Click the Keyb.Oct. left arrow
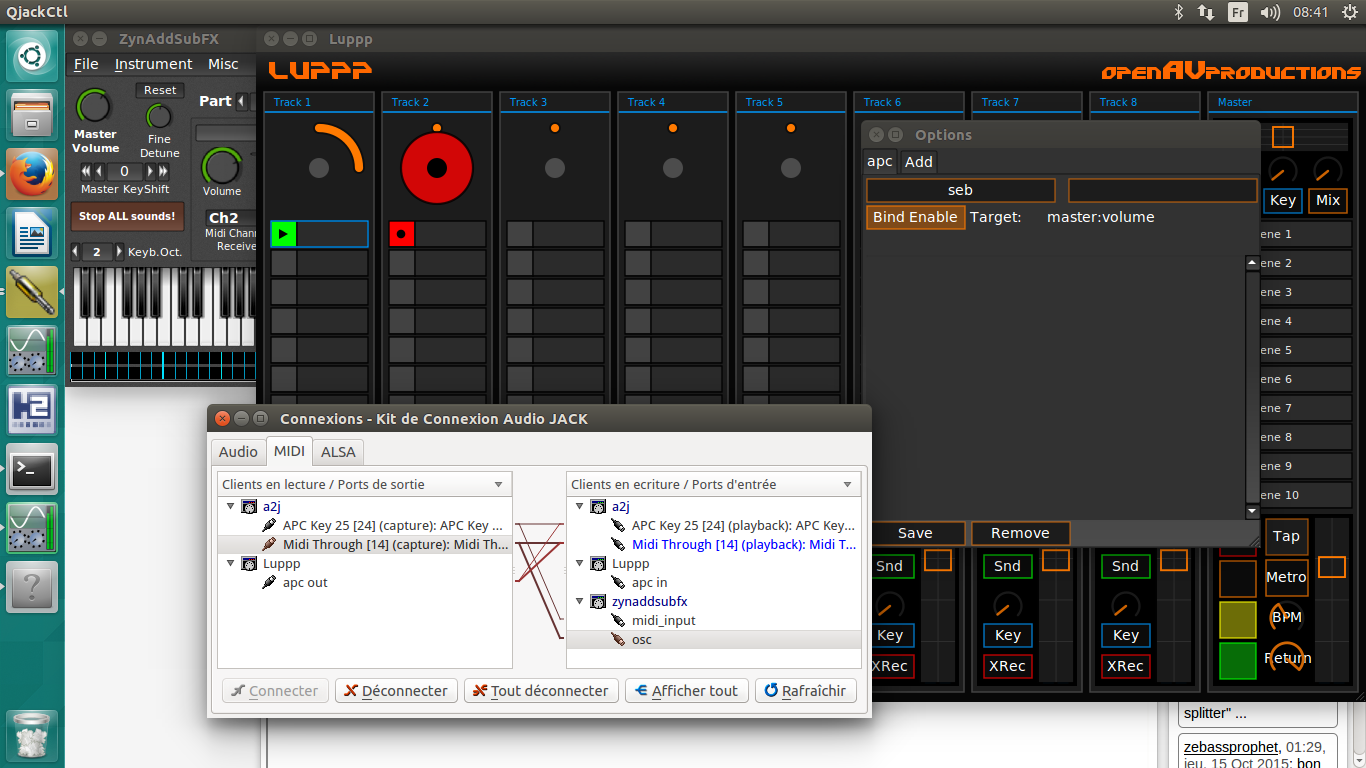 point(75,252)
